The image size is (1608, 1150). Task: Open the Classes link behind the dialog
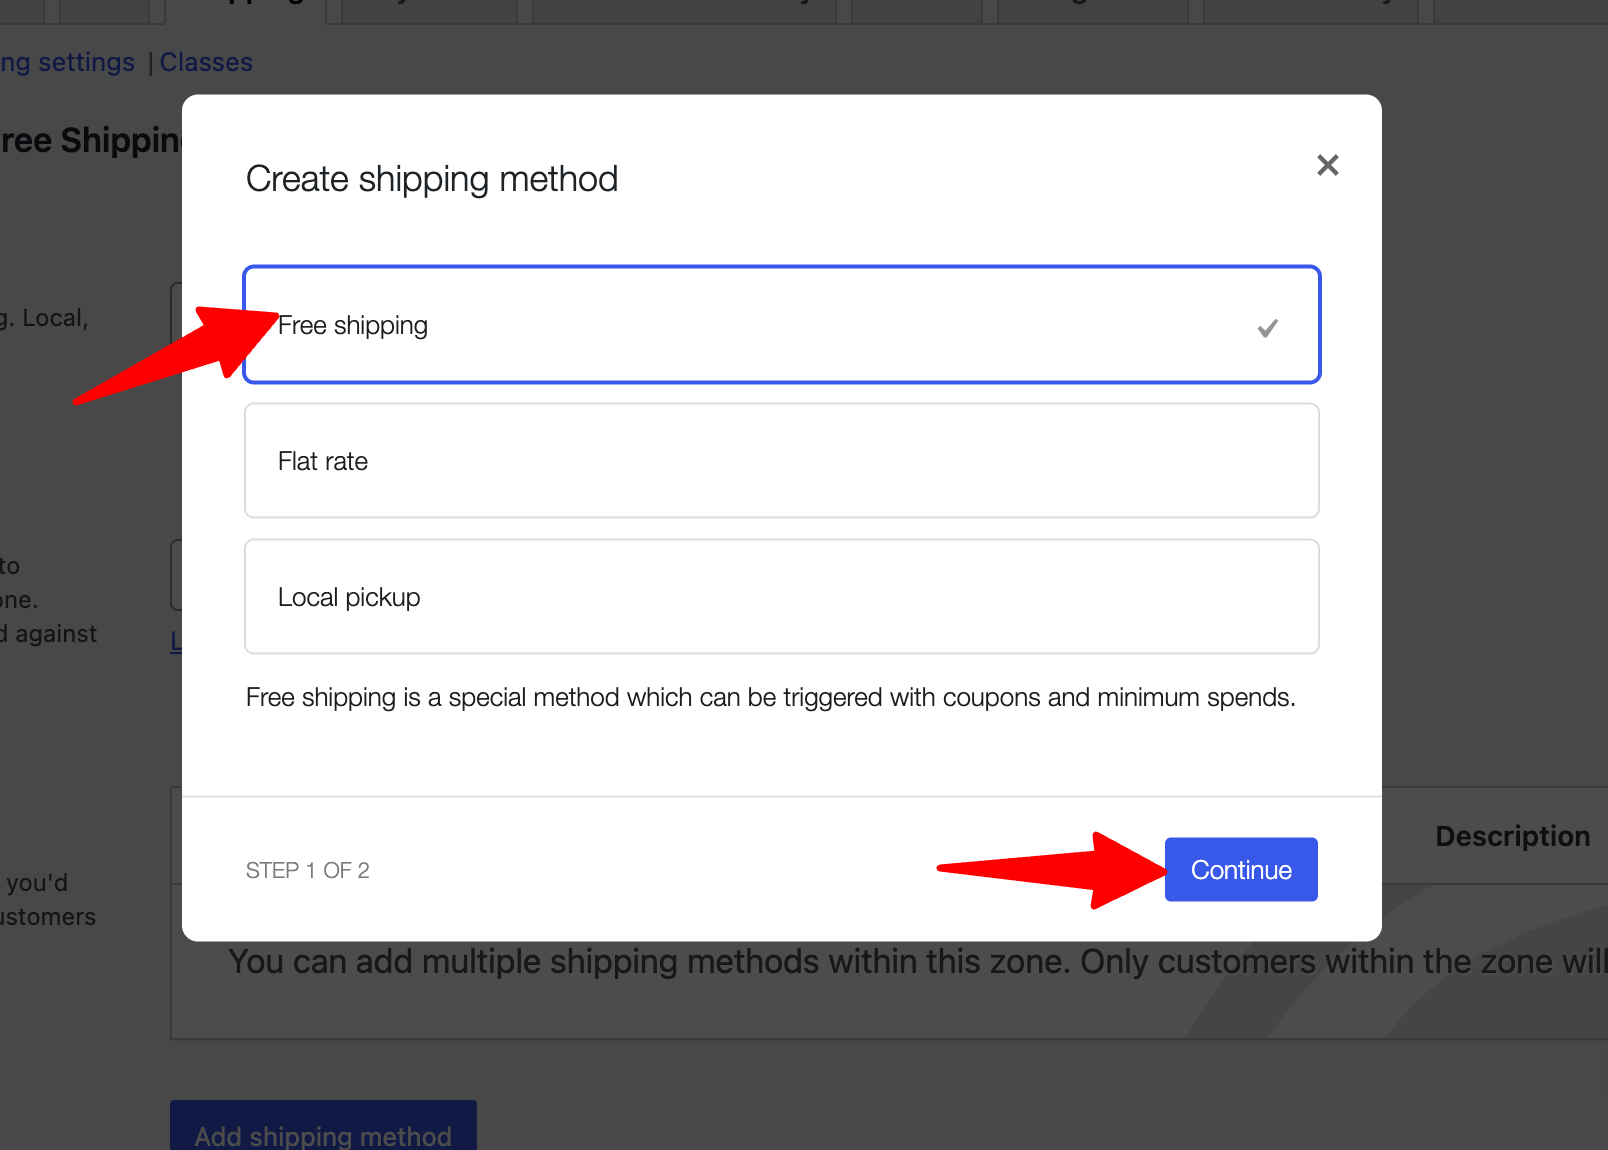[206, 62]
